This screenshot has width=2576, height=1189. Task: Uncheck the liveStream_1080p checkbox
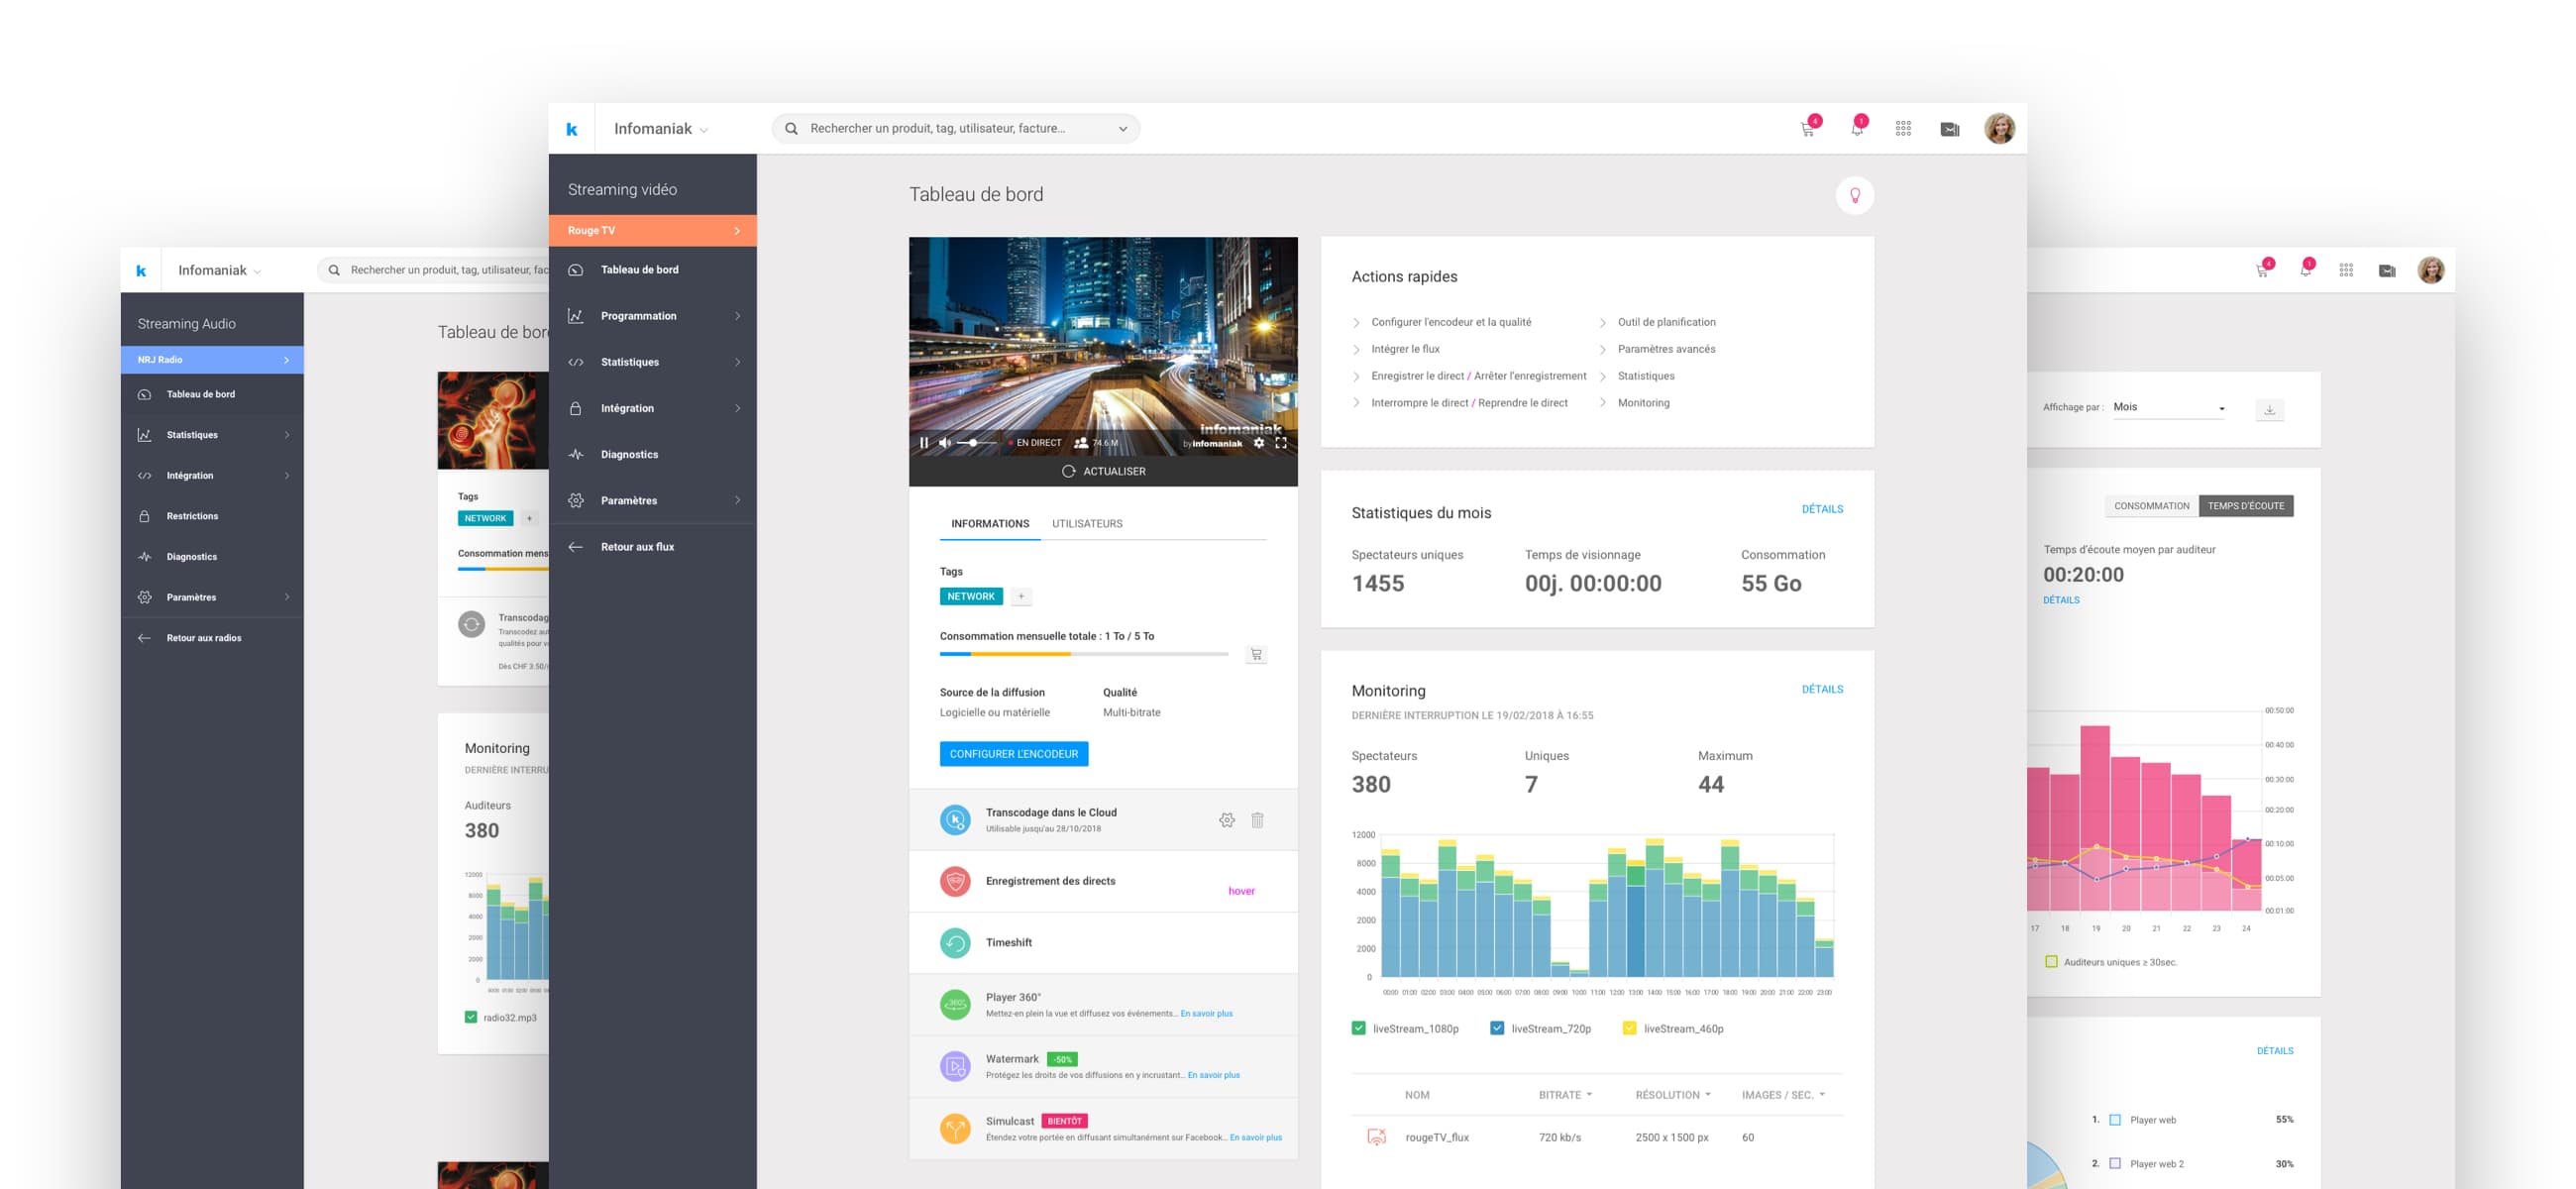pyautogui.click(x=1358, y=1028)
